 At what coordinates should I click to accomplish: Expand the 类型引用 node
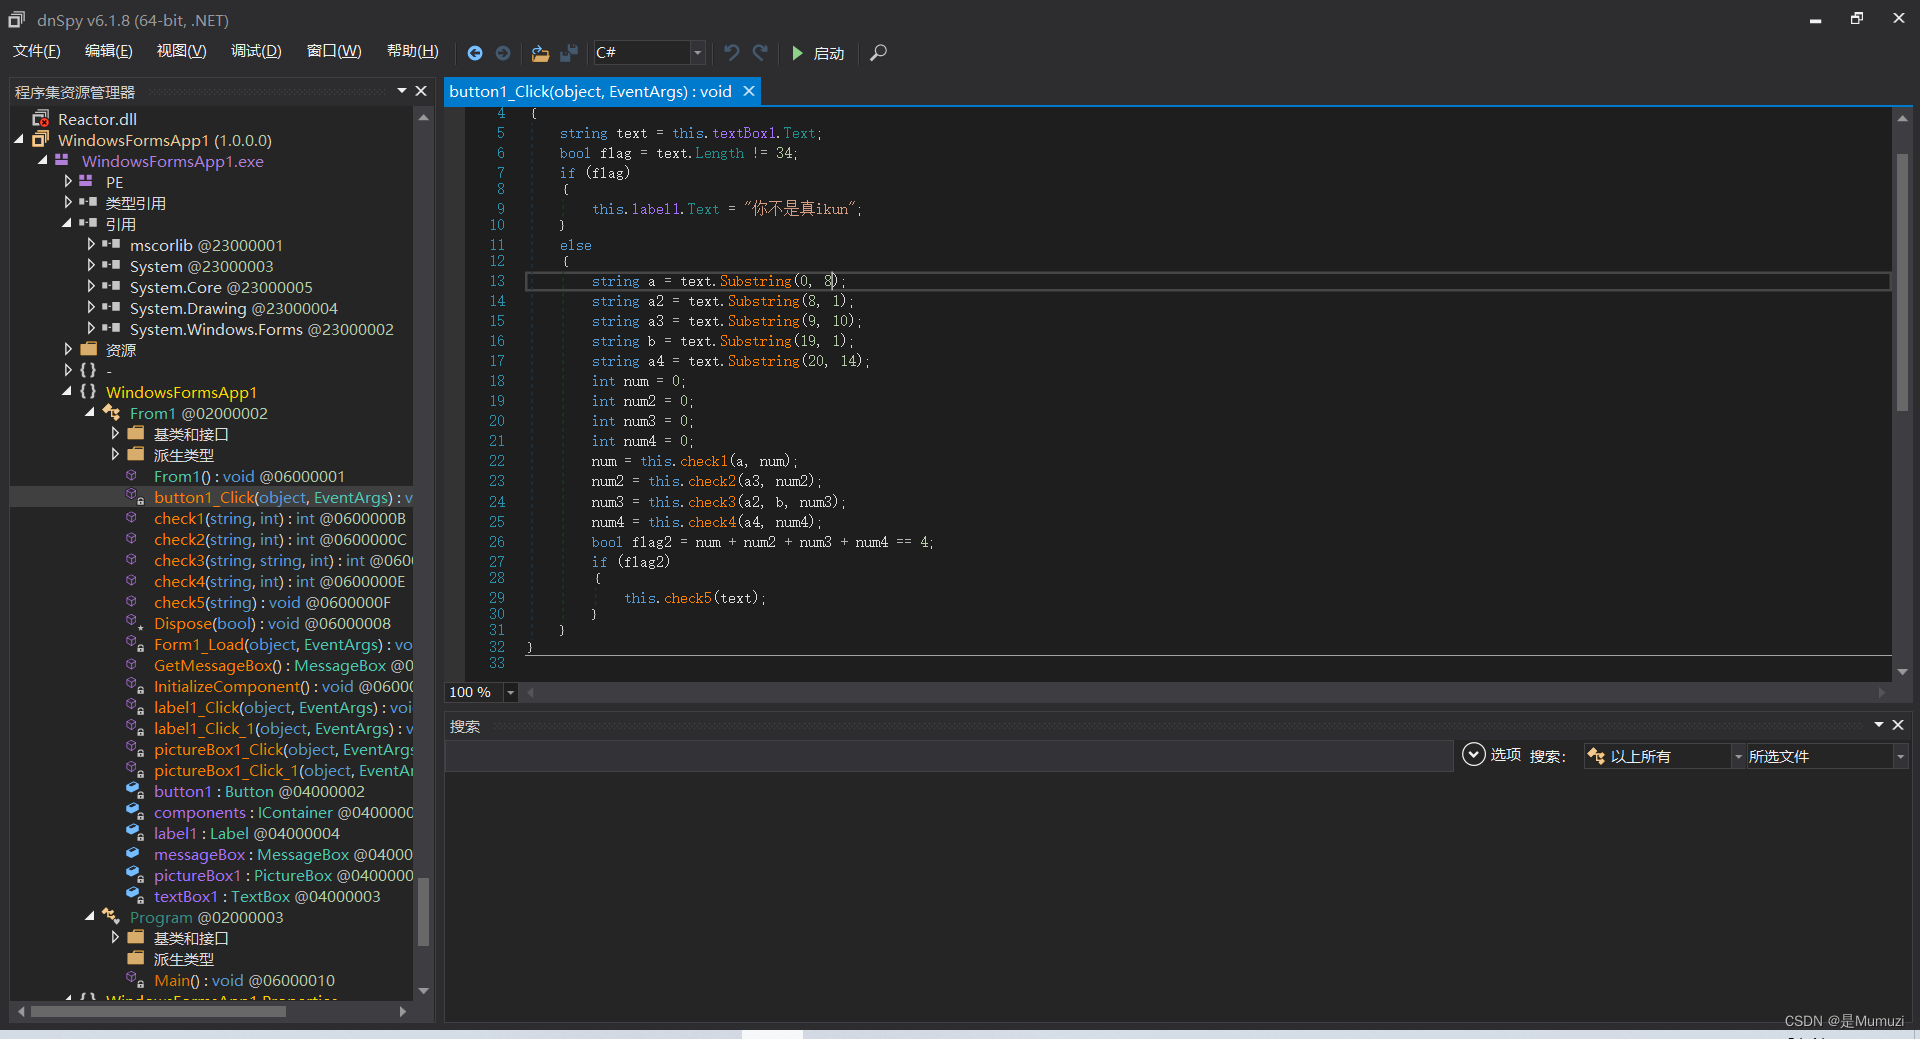[x=67, y=203]
